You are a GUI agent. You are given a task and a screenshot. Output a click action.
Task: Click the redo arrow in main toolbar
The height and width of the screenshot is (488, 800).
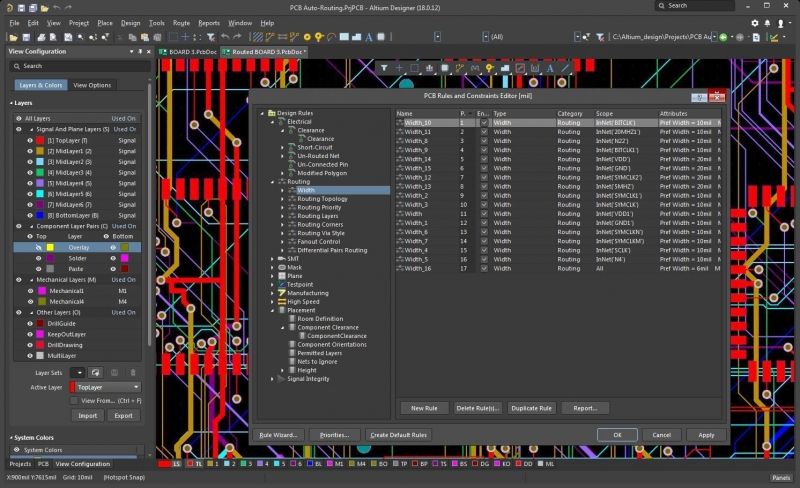tap(237, 37)
